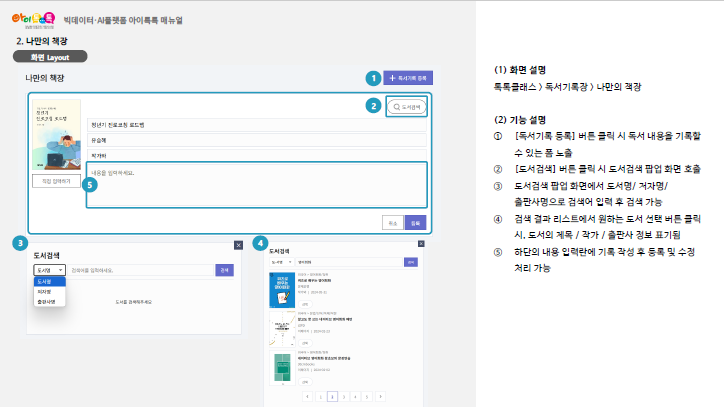Viewport: 724px width, 407px height.
Task: Close the left 도서검색 popup
Action: pyautogui.click(x=238, y=244)
